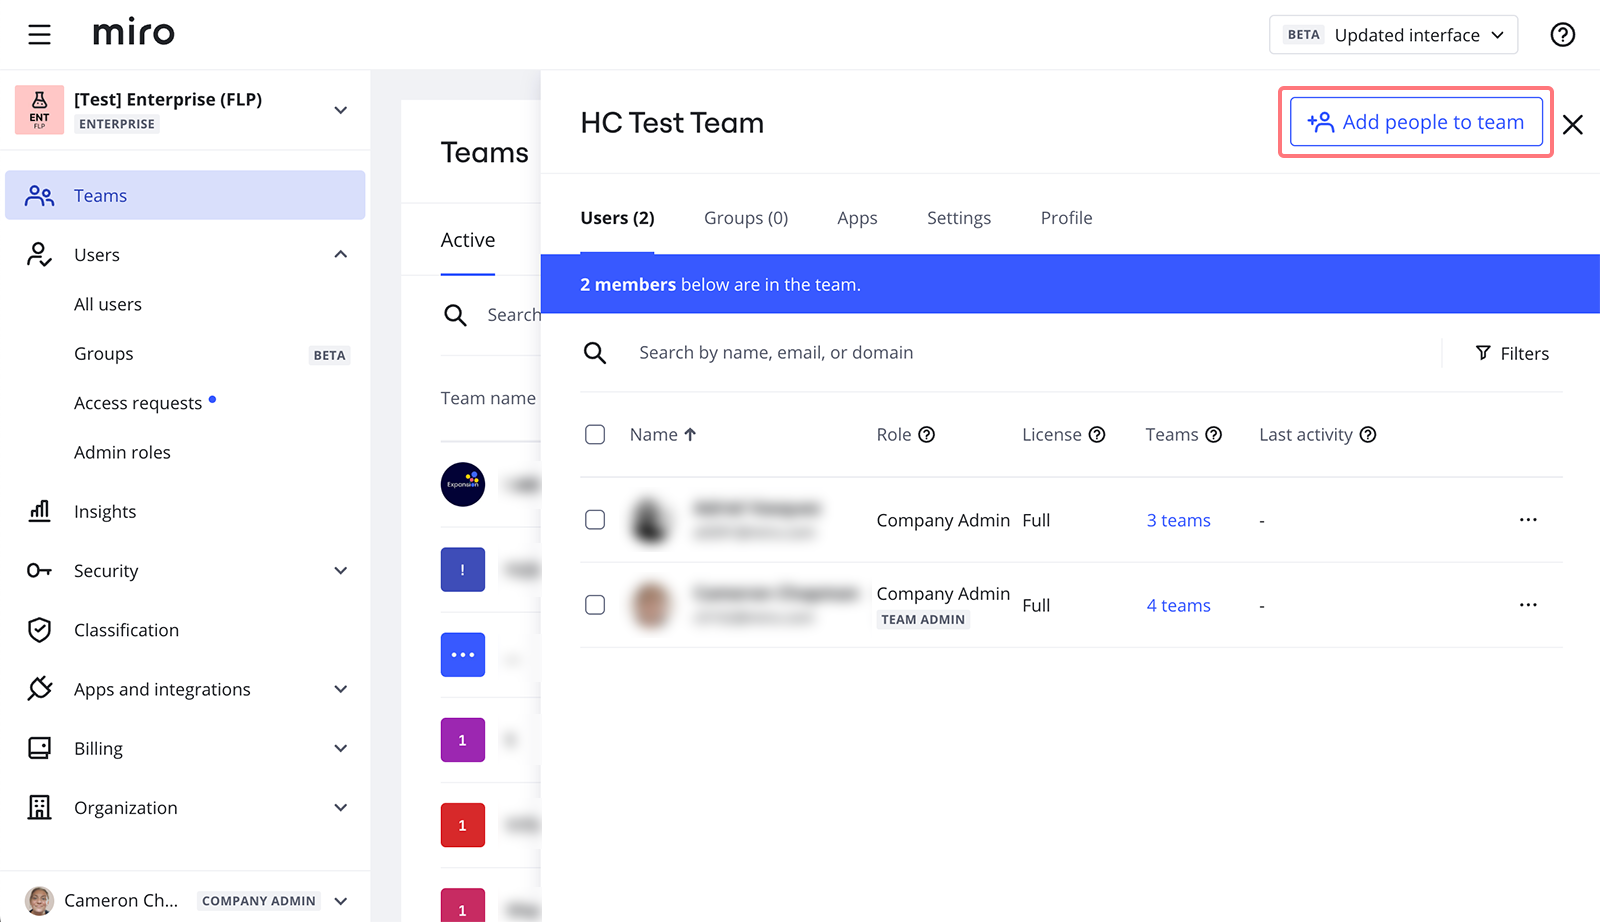Click the Role column help icon
The image size is (1600, 922).
926,435
